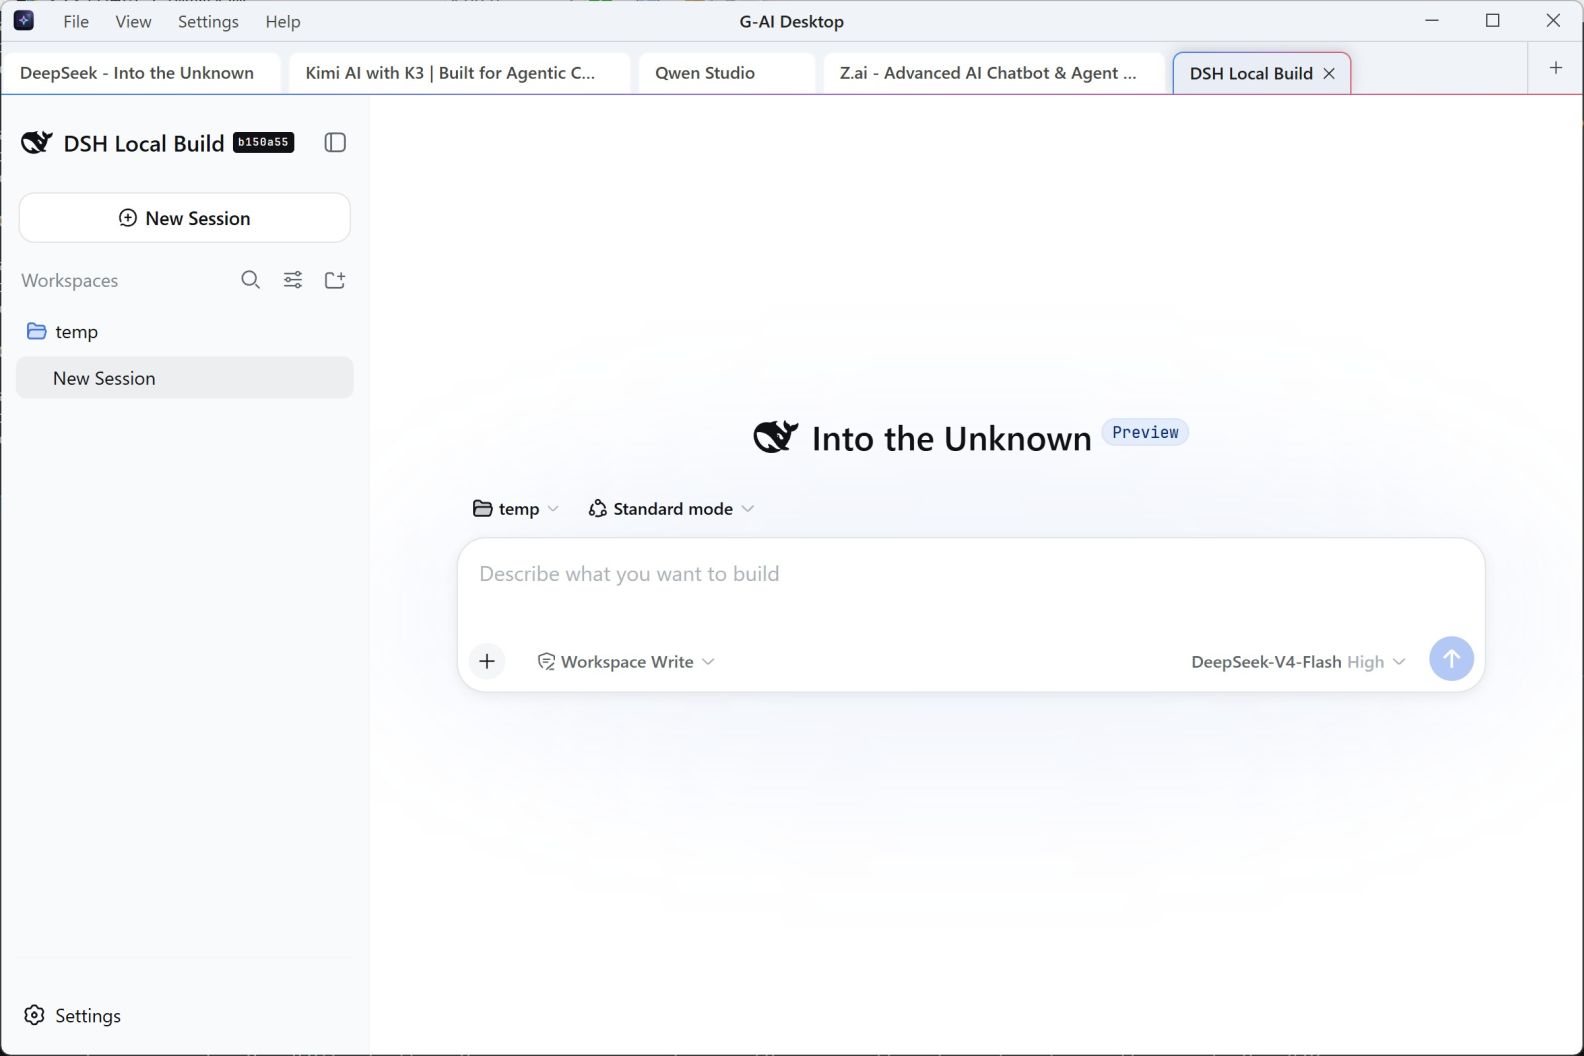Image resolution: width=1584 pixels, height=1056 pixels.
Task: Open the Settings menu in menu bar
Action: (x=208, y=21)
